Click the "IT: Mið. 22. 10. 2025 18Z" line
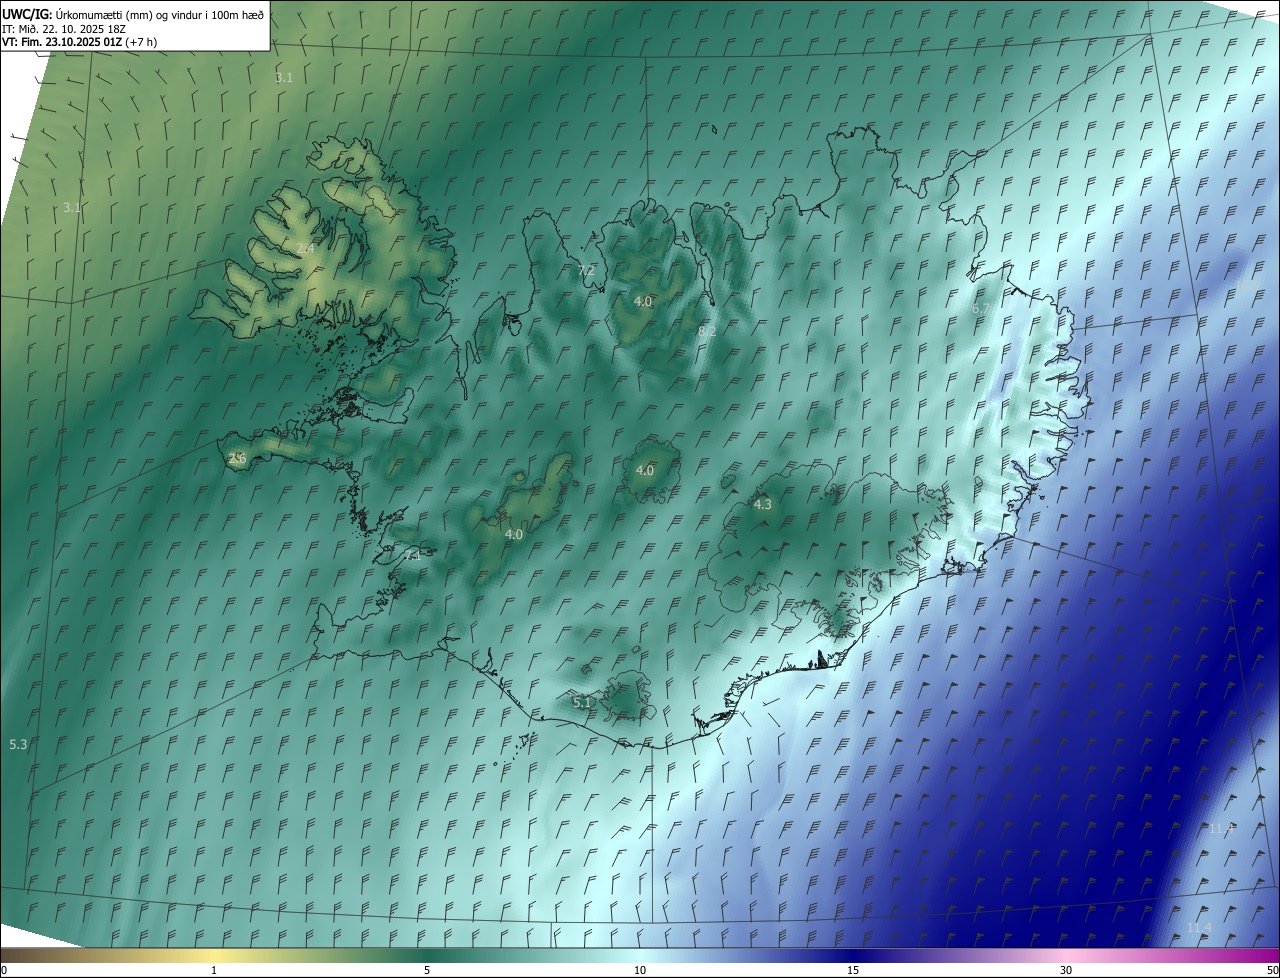This screenshot has width=1280, height=978. point(64,28)
